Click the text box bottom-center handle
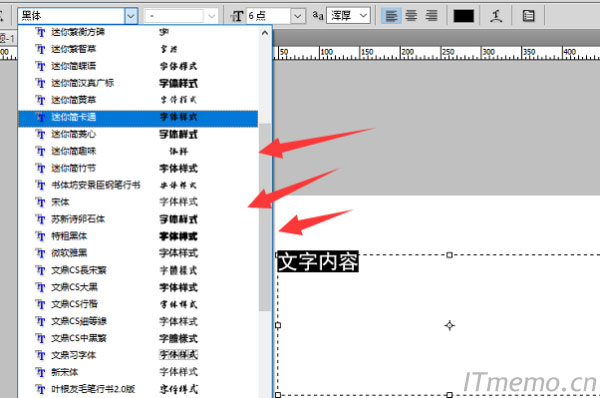600x398 pixels. point(450,395)
